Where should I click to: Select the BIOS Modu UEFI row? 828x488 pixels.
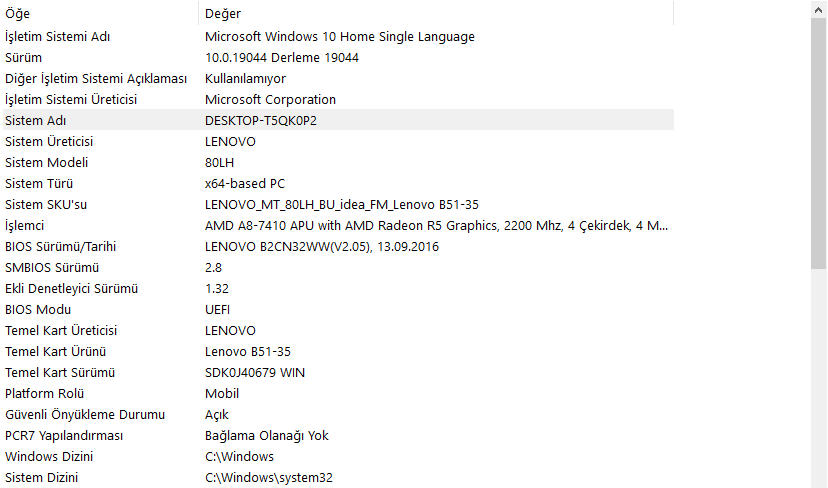pos(37,309)
